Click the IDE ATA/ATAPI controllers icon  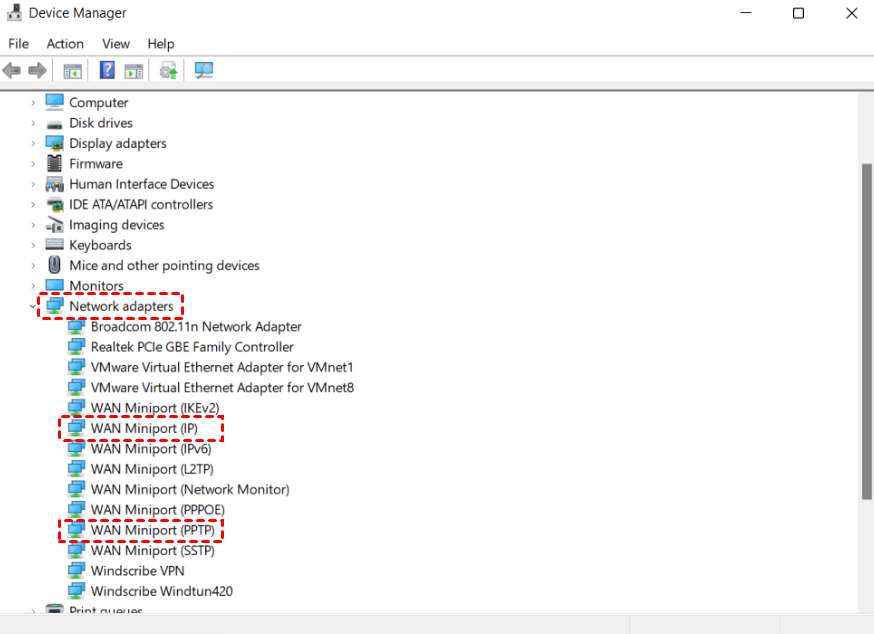pos(55,205)
